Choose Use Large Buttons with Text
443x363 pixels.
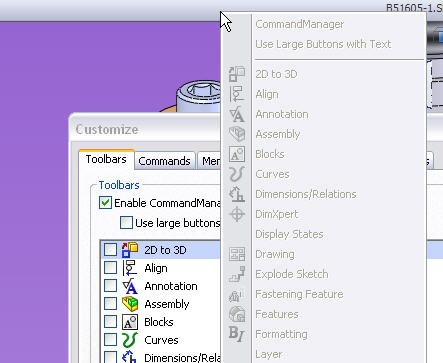pos(323,44)
